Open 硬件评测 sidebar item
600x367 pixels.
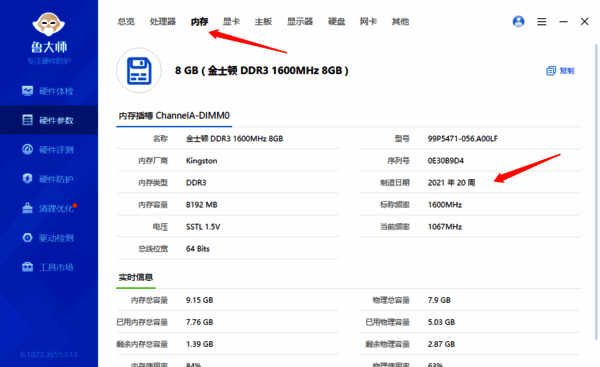click(49, 150)
